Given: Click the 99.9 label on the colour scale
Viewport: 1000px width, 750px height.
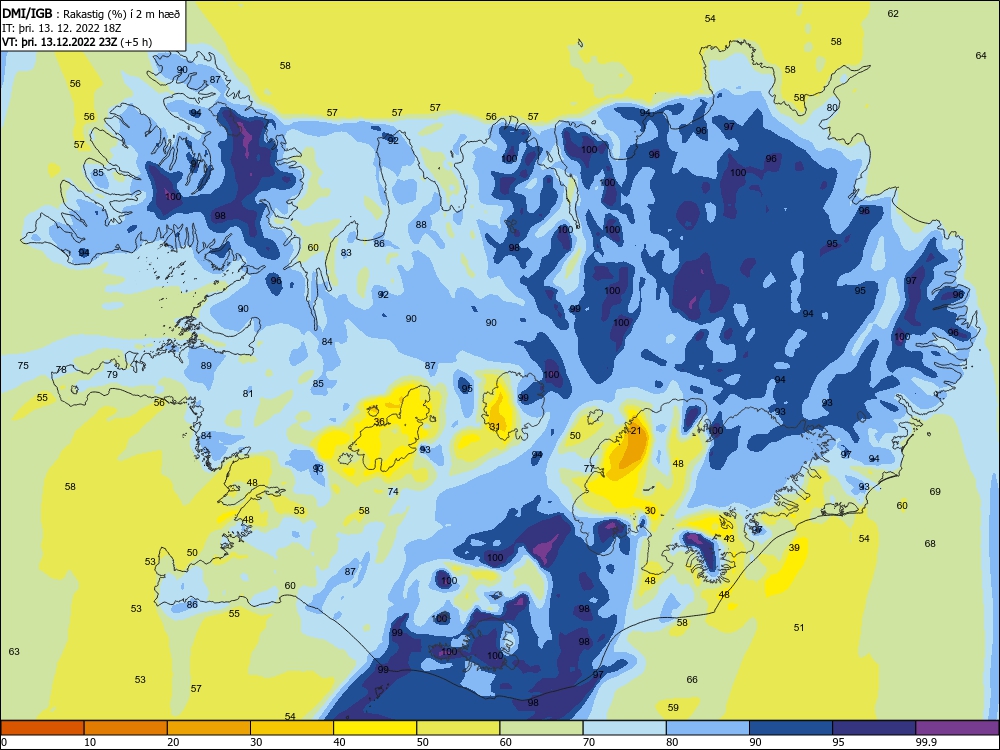Looking at the screenshot, I should 926,742.
